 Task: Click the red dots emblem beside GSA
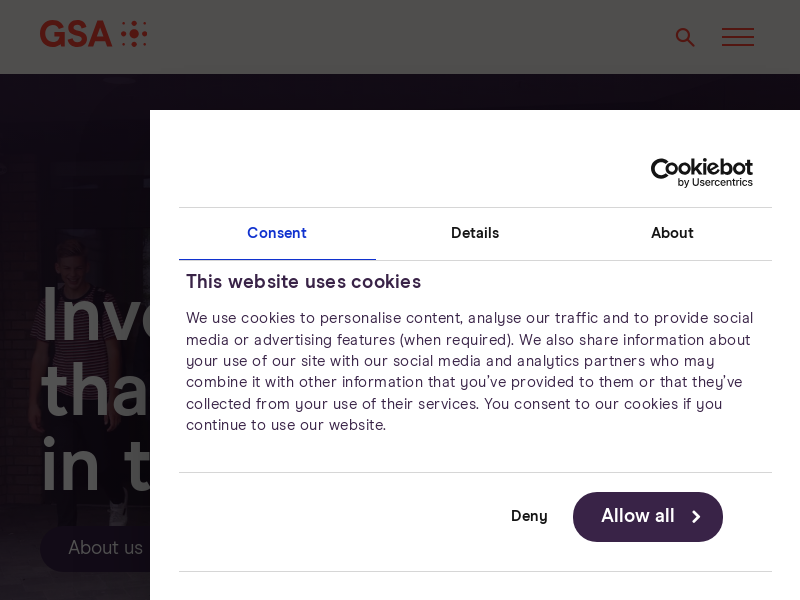pos(134,34)
